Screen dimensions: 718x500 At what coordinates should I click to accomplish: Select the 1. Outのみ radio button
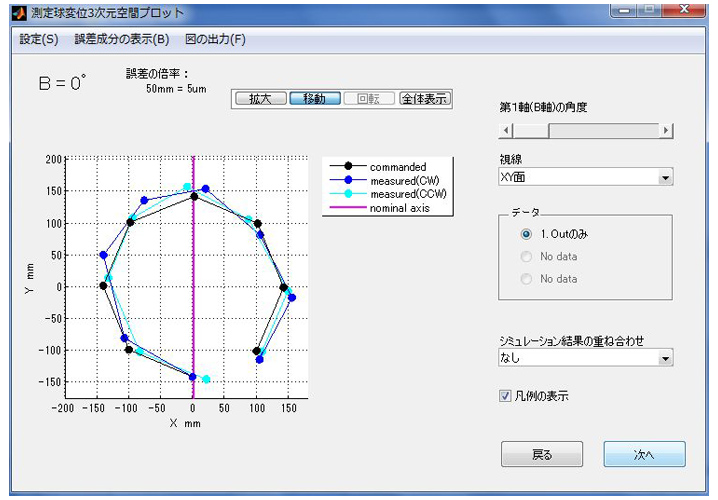[x=526, y=234]
